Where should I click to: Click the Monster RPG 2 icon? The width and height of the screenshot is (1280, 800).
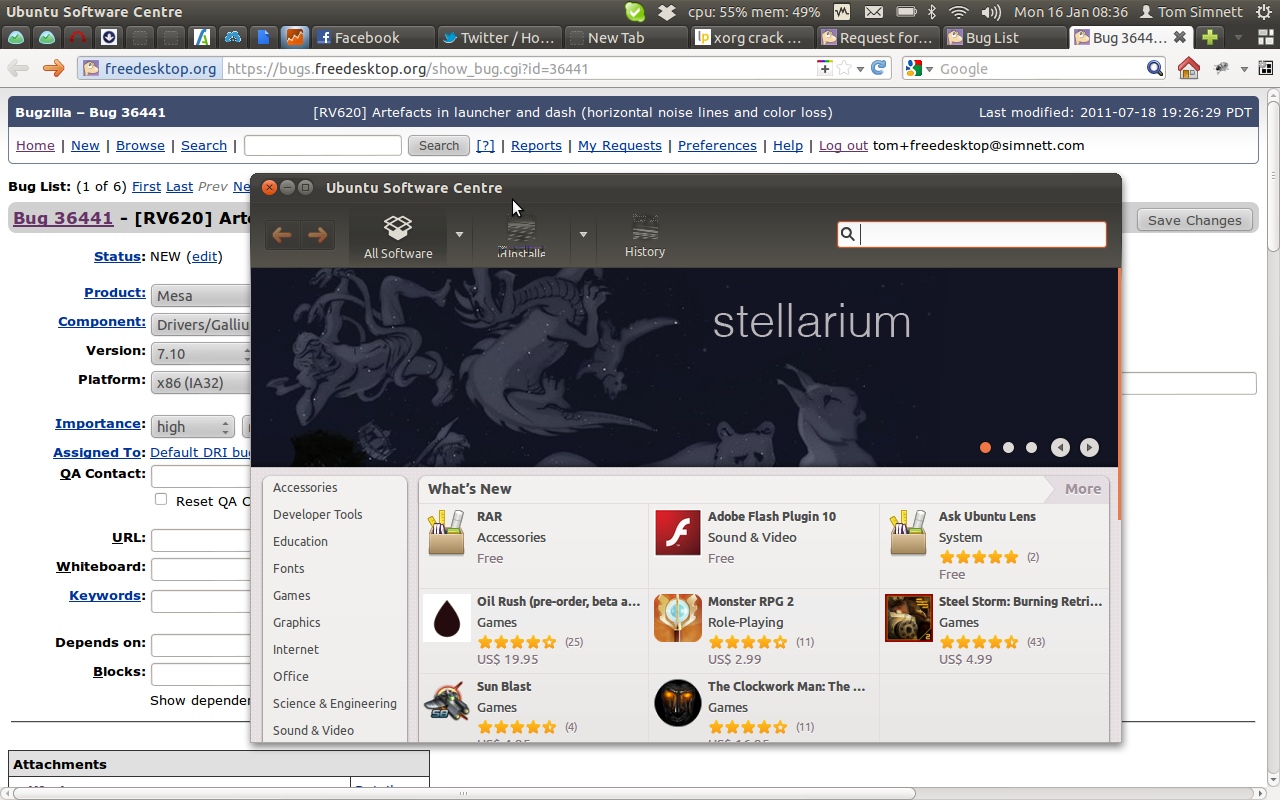(677, 618)
